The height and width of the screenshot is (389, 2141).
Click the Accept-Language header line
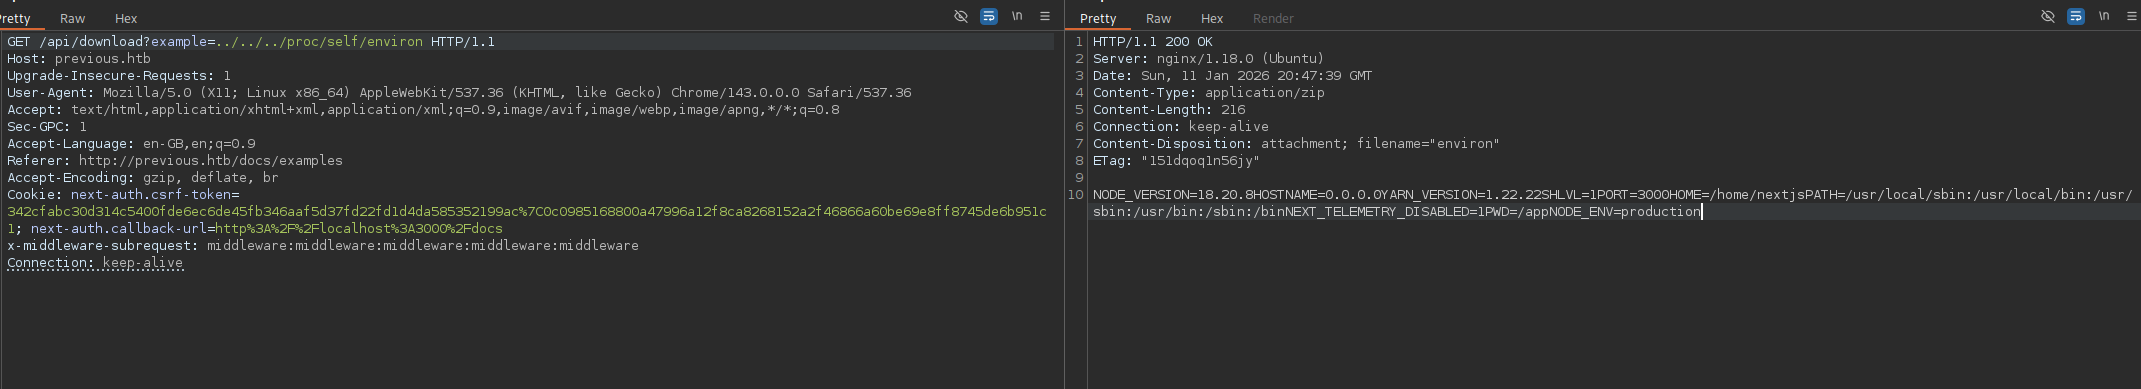tap(131, 144)
